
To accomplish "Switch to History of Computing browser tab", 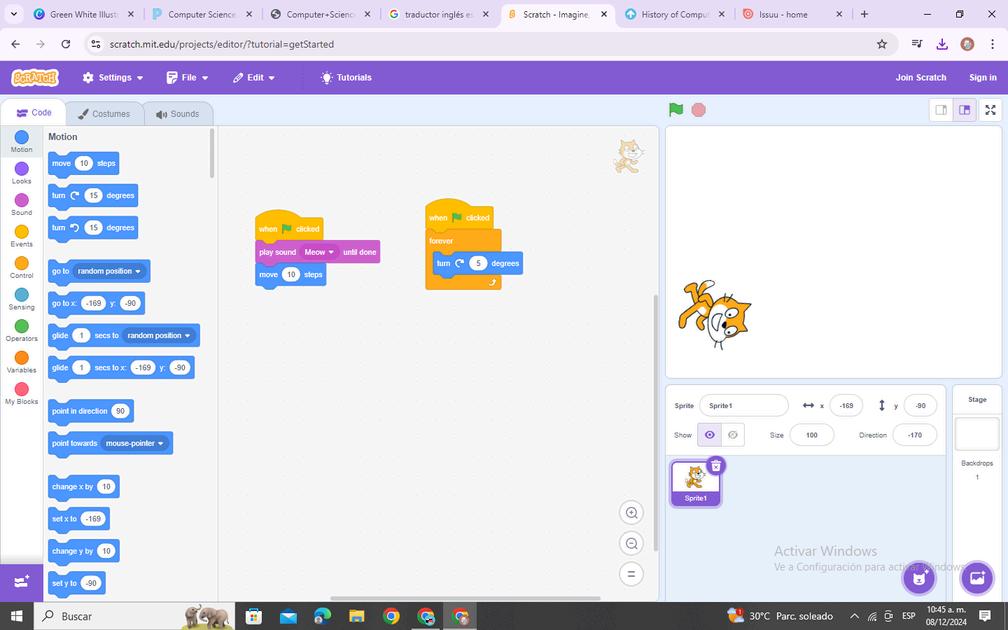I will coord(676,14).
